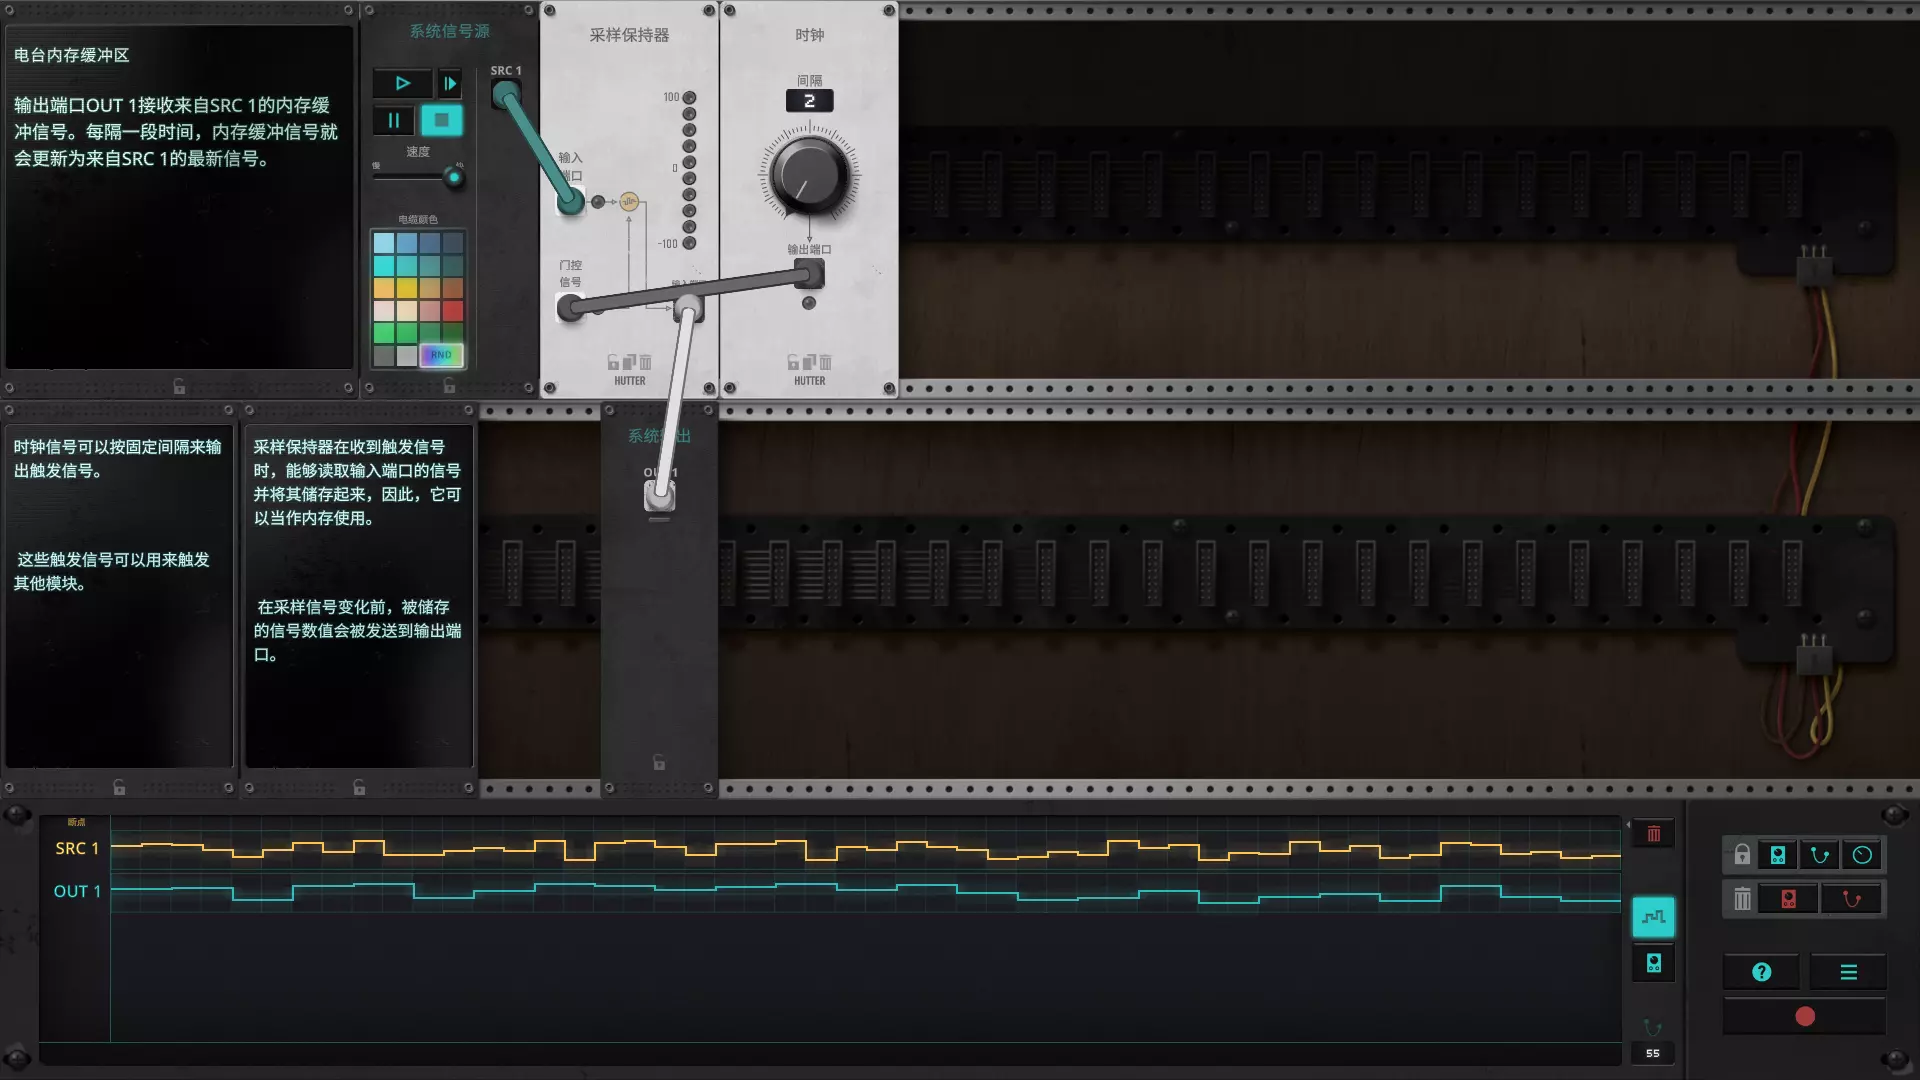Click the cyan add-module icon
Viewport: 1920px width, 1080px height.
coord(1778,855)
